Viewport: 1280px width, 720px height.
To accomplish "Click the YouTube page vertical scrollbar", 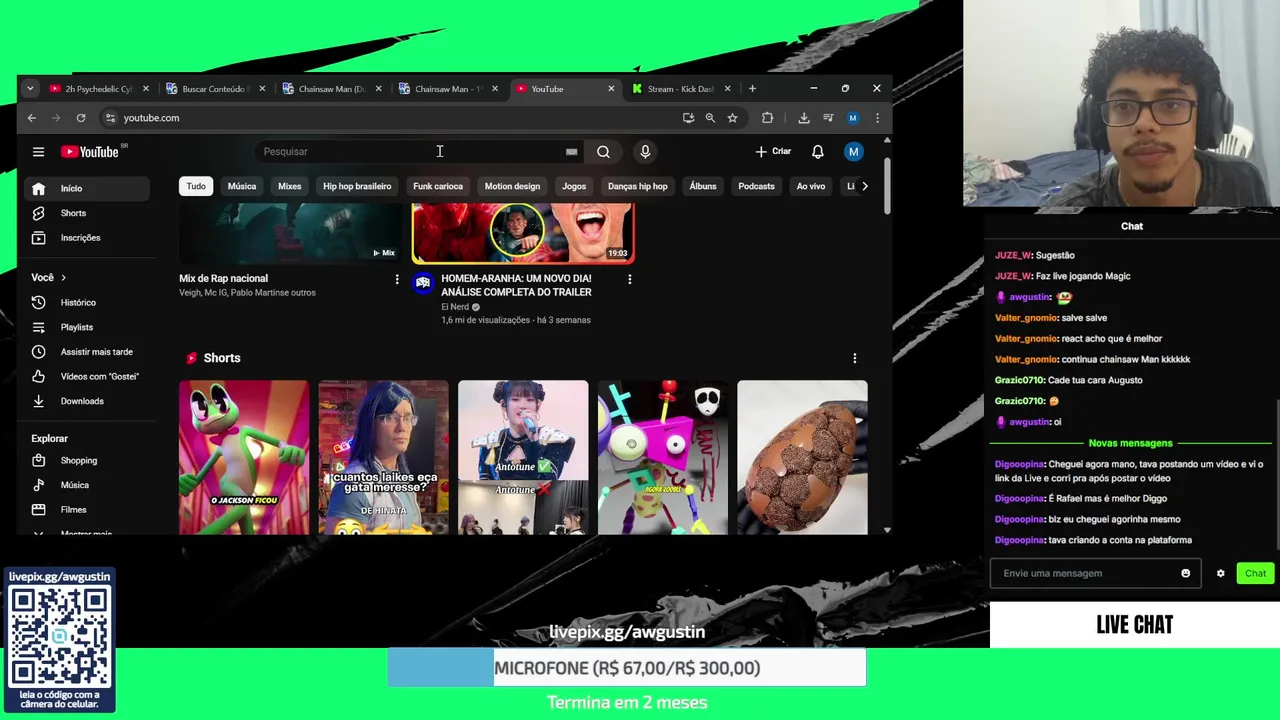I will 887,185.
